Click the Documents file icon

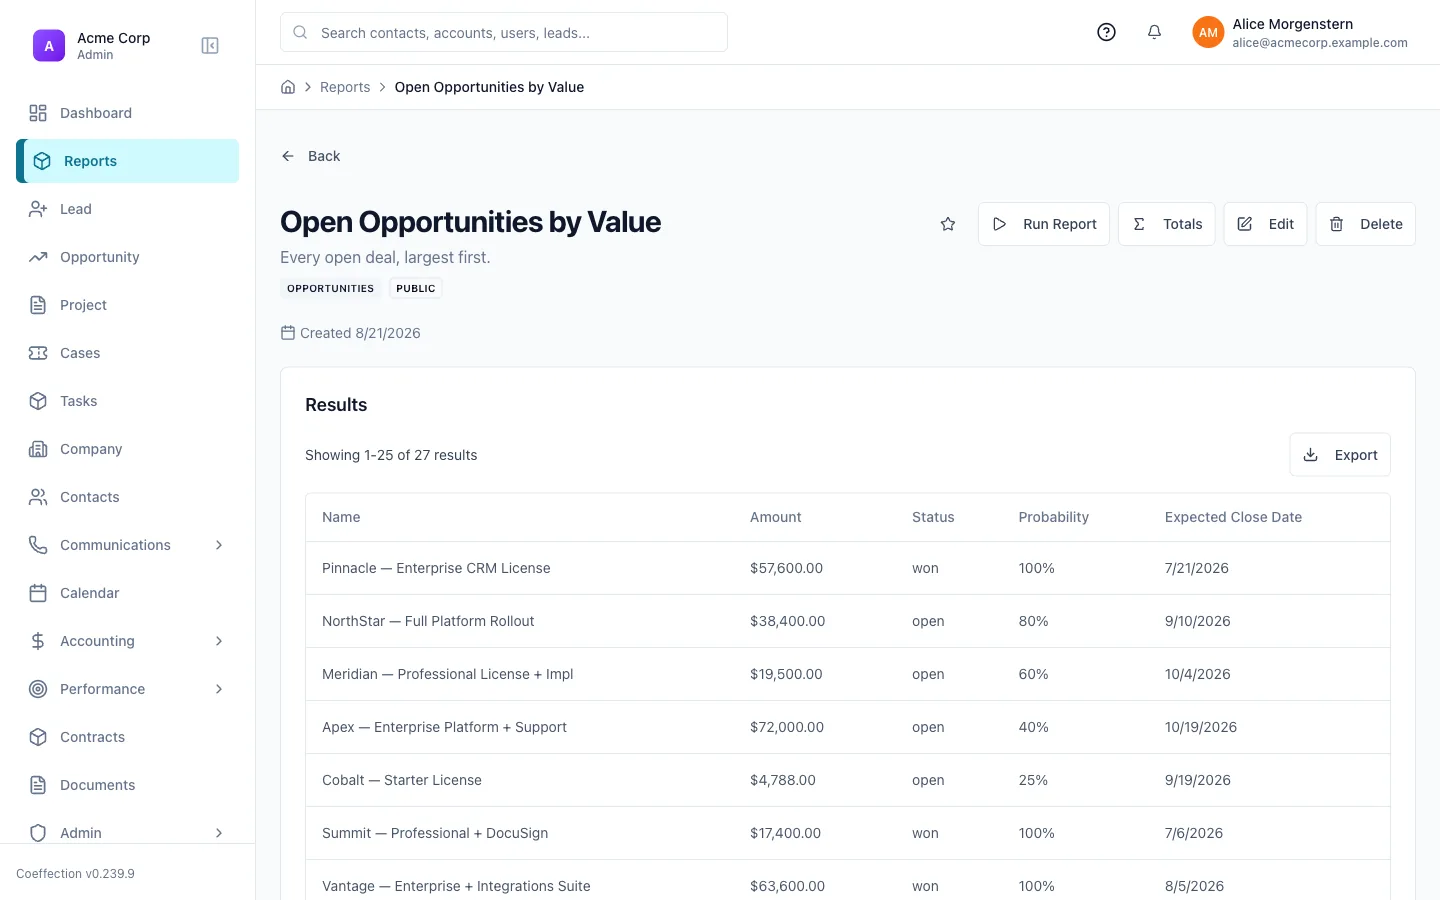(x=38, y=785)
